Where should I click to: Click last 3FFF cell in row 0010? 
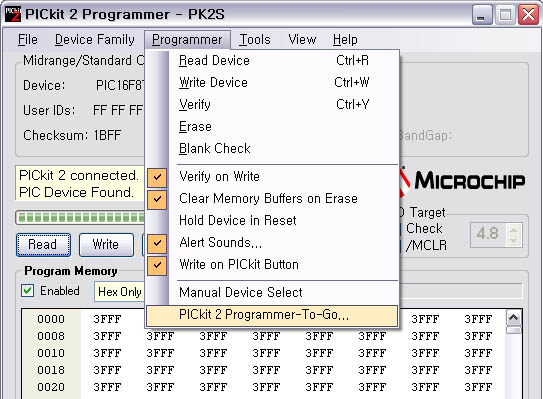tap(478, 353)
